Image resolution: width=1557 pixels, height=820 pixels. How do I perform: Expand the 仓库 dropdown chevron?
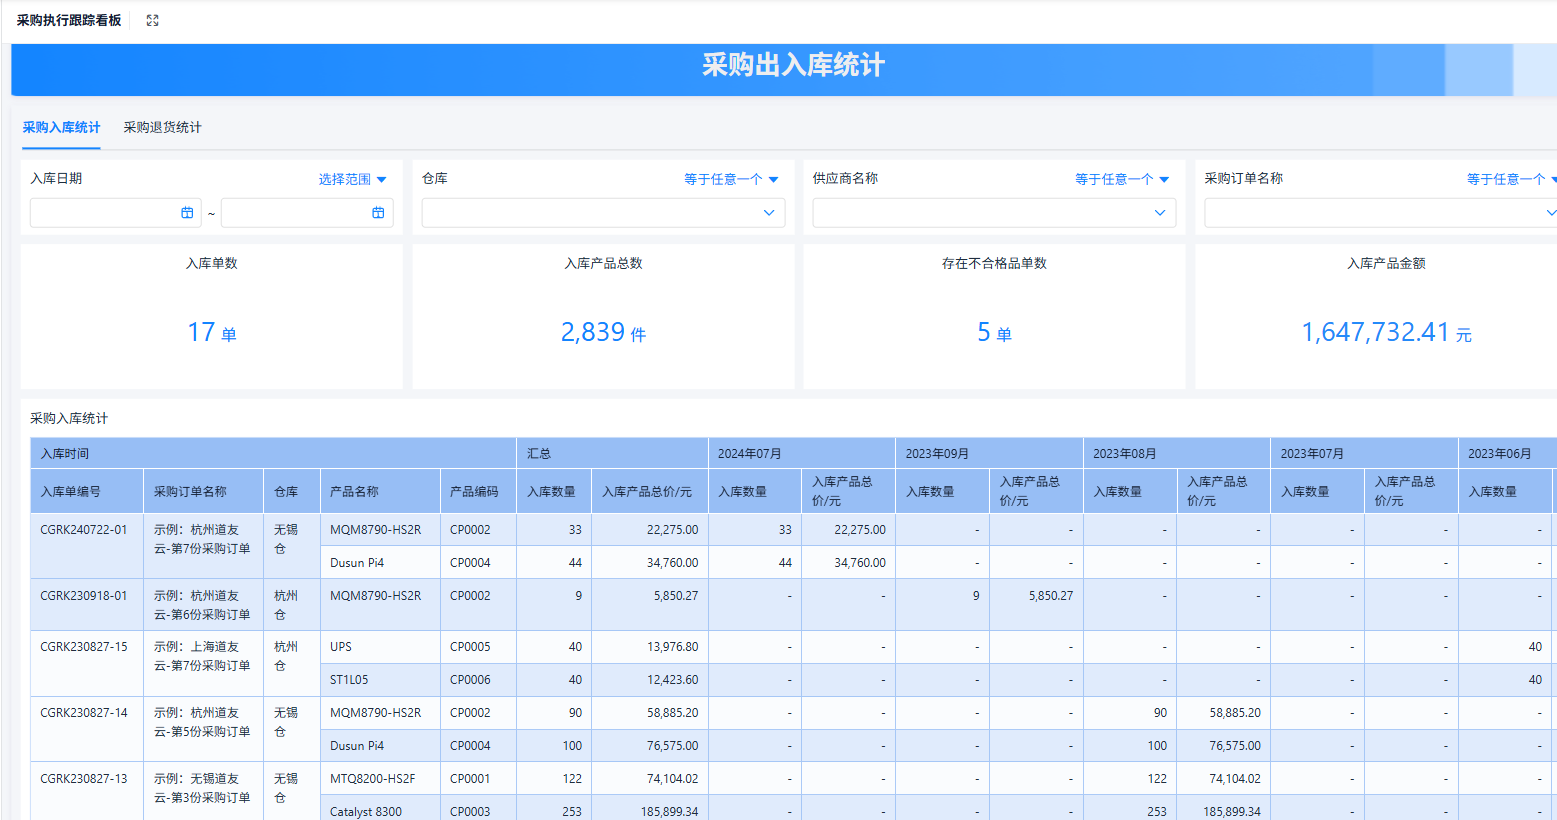coord(769,212)
